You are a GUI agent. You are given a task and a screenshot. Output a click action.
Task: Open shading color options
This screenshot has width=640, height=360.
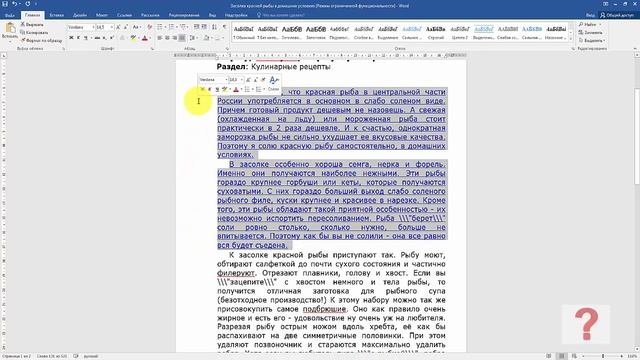pos(207,38)
